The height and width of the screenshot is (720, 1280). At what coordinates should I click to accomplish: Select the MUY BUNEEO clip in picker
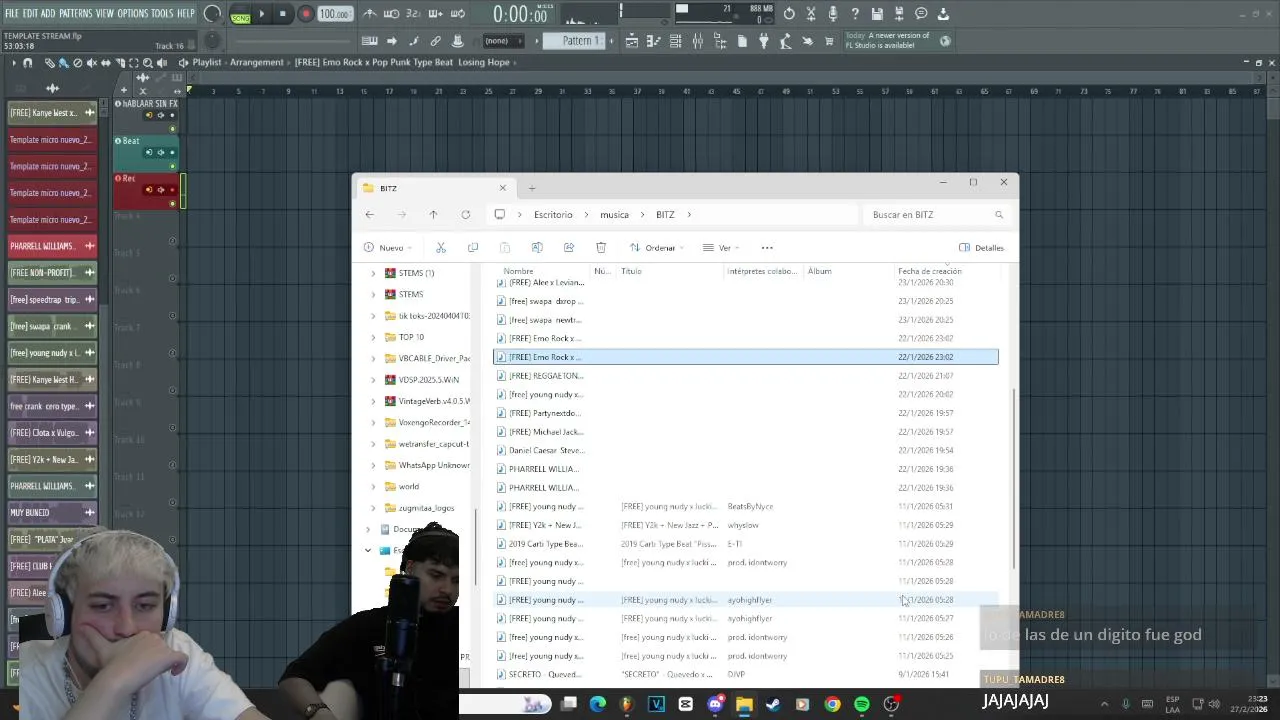coord(52,512)
